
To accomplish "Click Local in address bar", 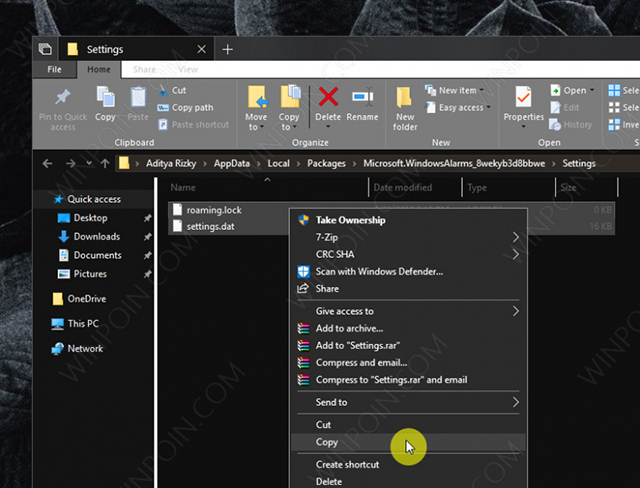I will pyautogui.click(x=278, y=164).
